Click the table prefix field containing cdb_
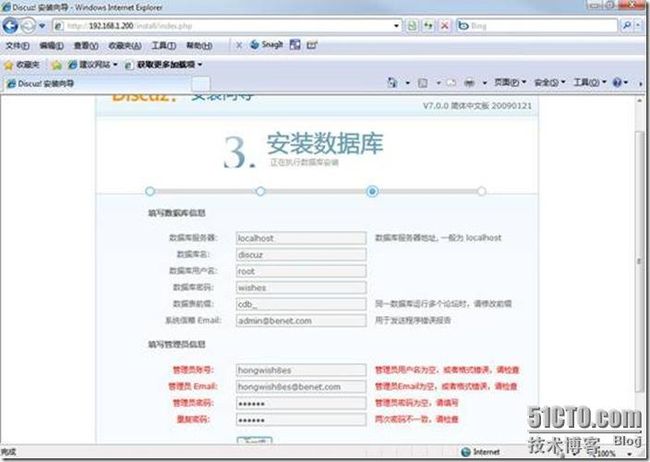Viewport: 650px width, 462px height. point(301,304)
